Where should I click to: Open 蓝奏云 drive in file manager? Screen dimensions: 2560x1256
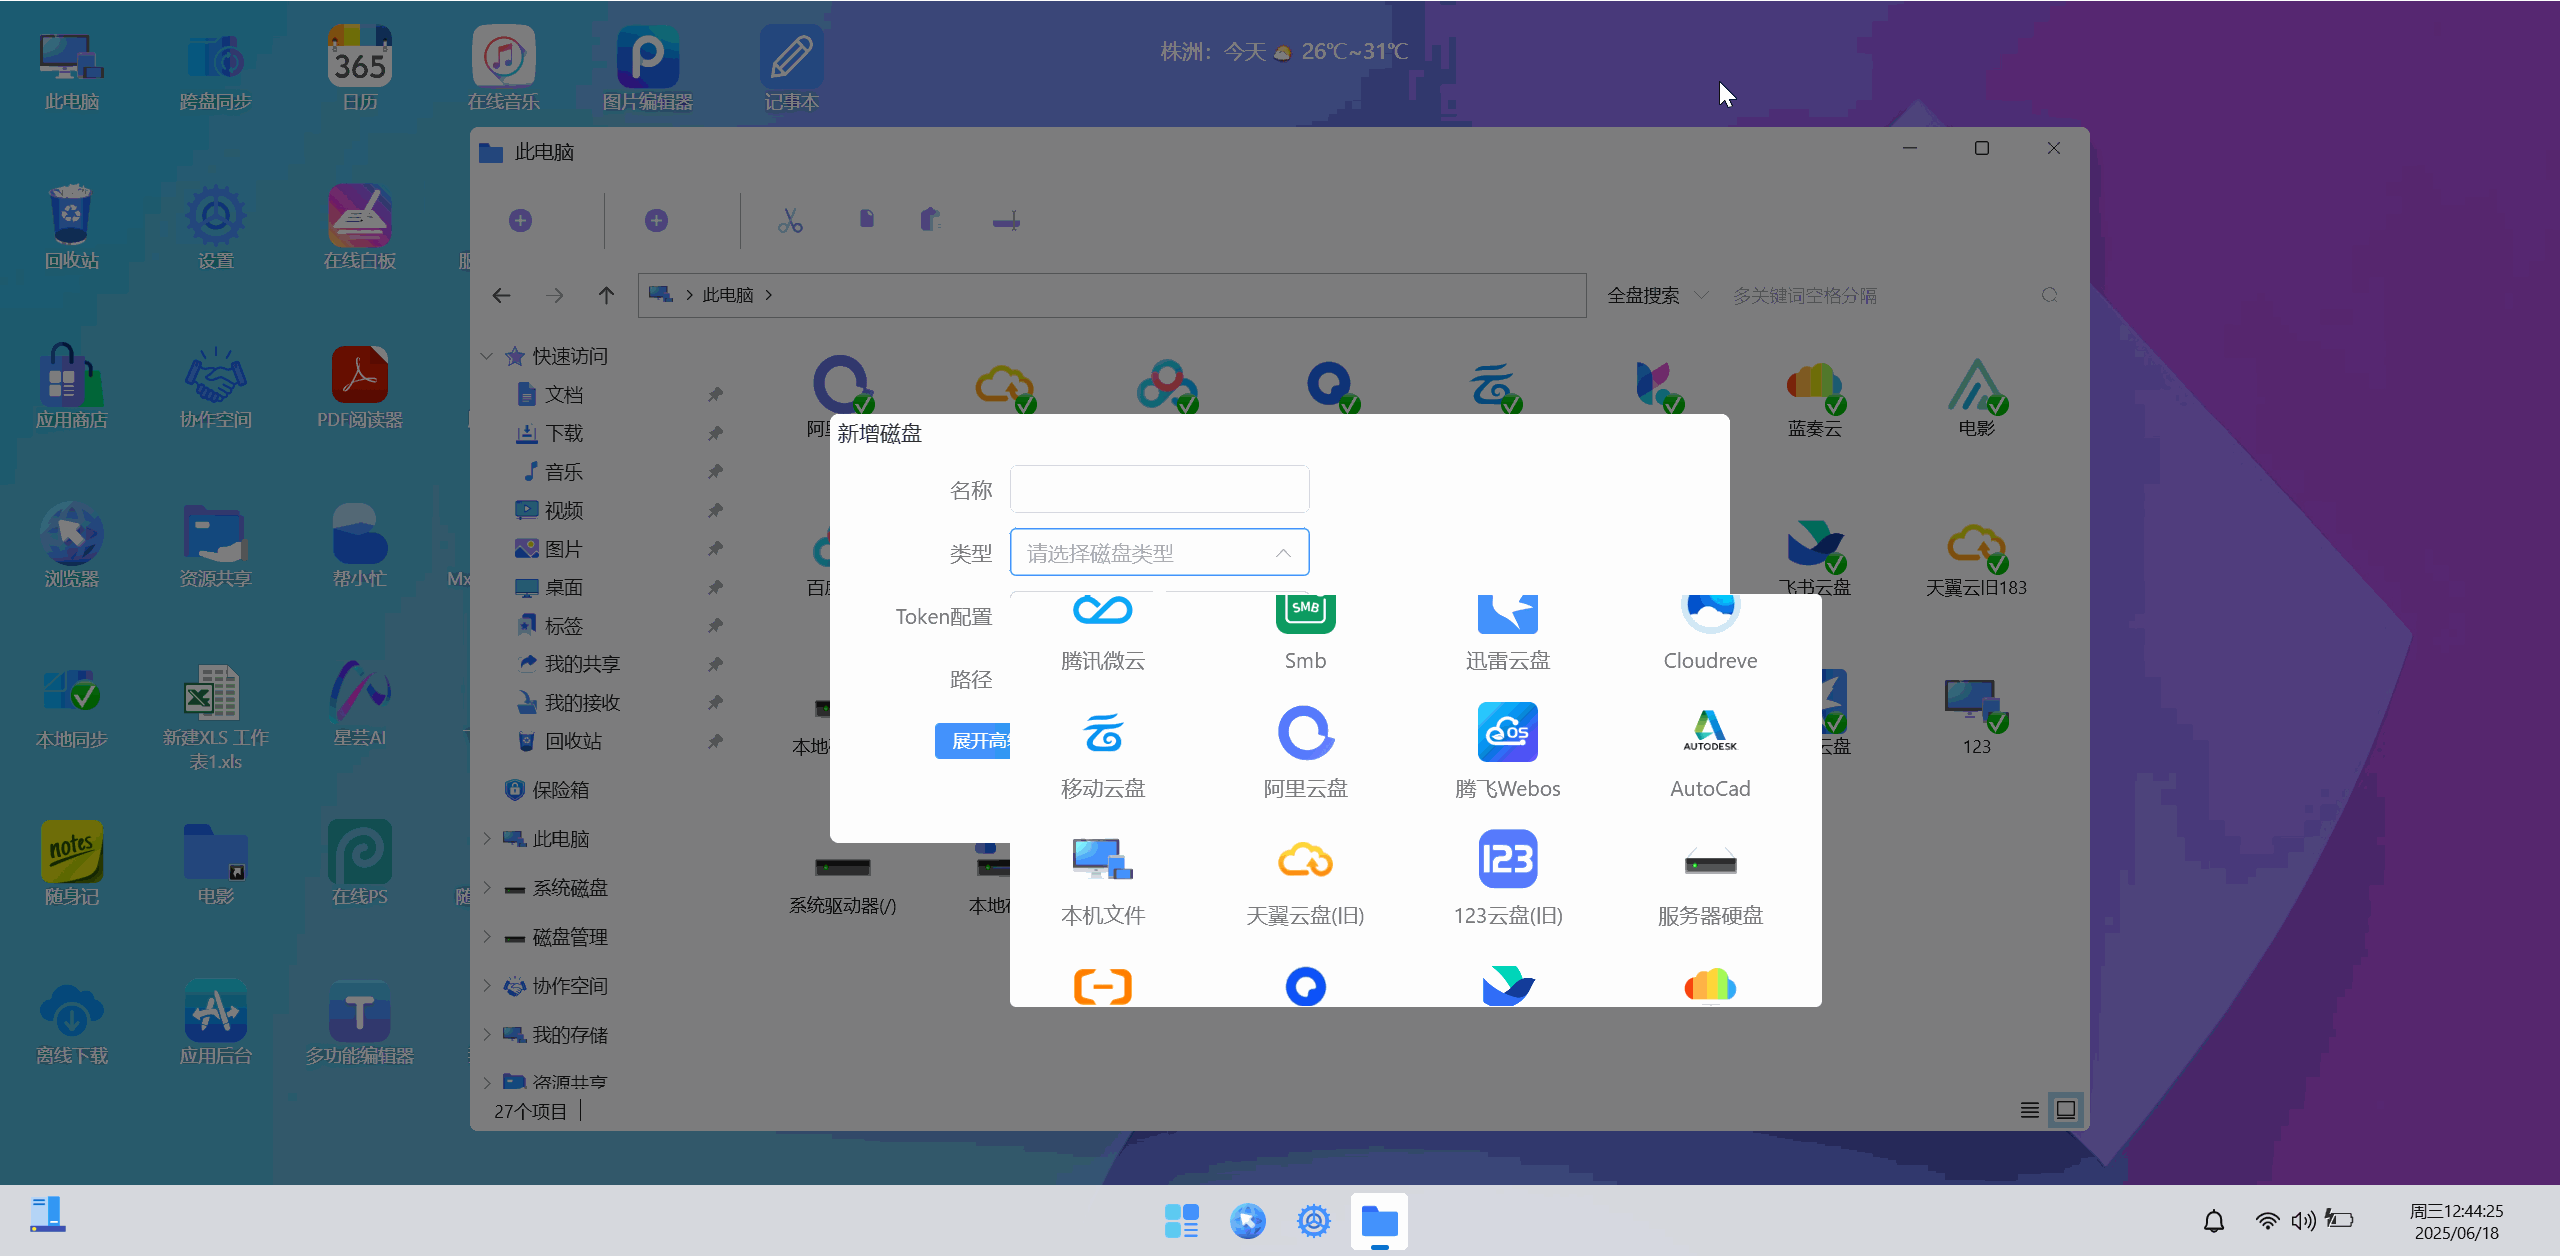coord(1814,399)
